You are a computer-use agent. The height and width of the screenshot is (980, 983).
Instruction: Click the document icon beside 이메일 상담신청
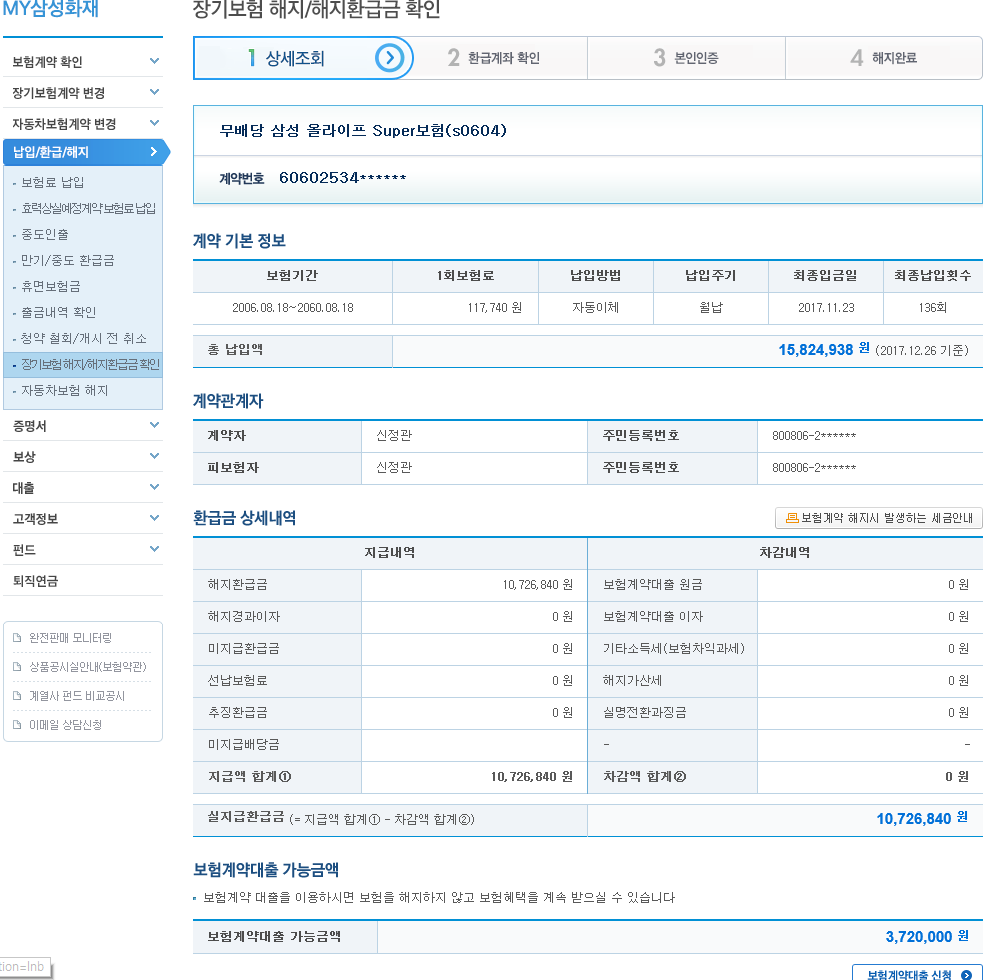pos(17,724)
